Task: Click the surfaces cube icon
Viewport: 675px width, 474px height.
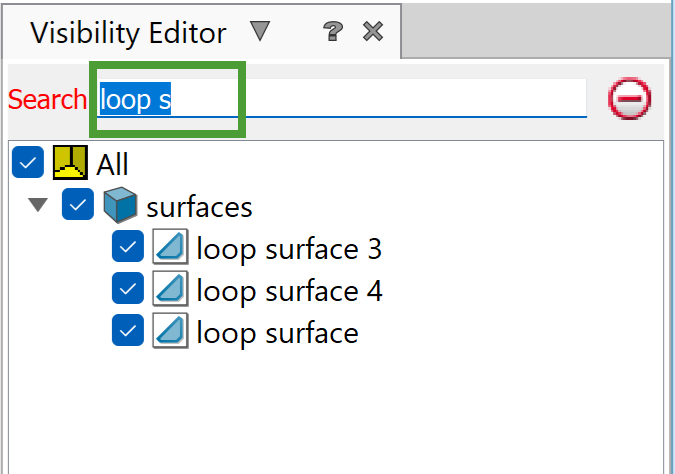Action: [120, 206]
